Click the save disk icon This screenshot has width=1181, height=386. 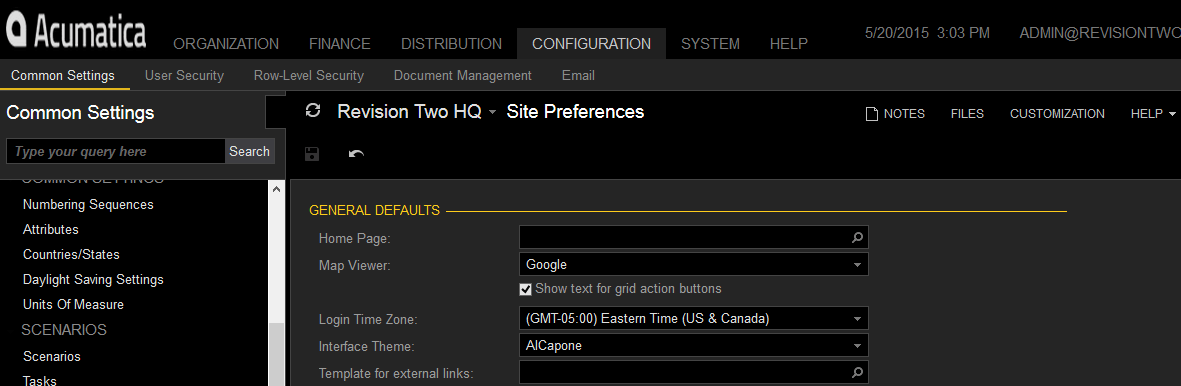click(x=312, y=154)
